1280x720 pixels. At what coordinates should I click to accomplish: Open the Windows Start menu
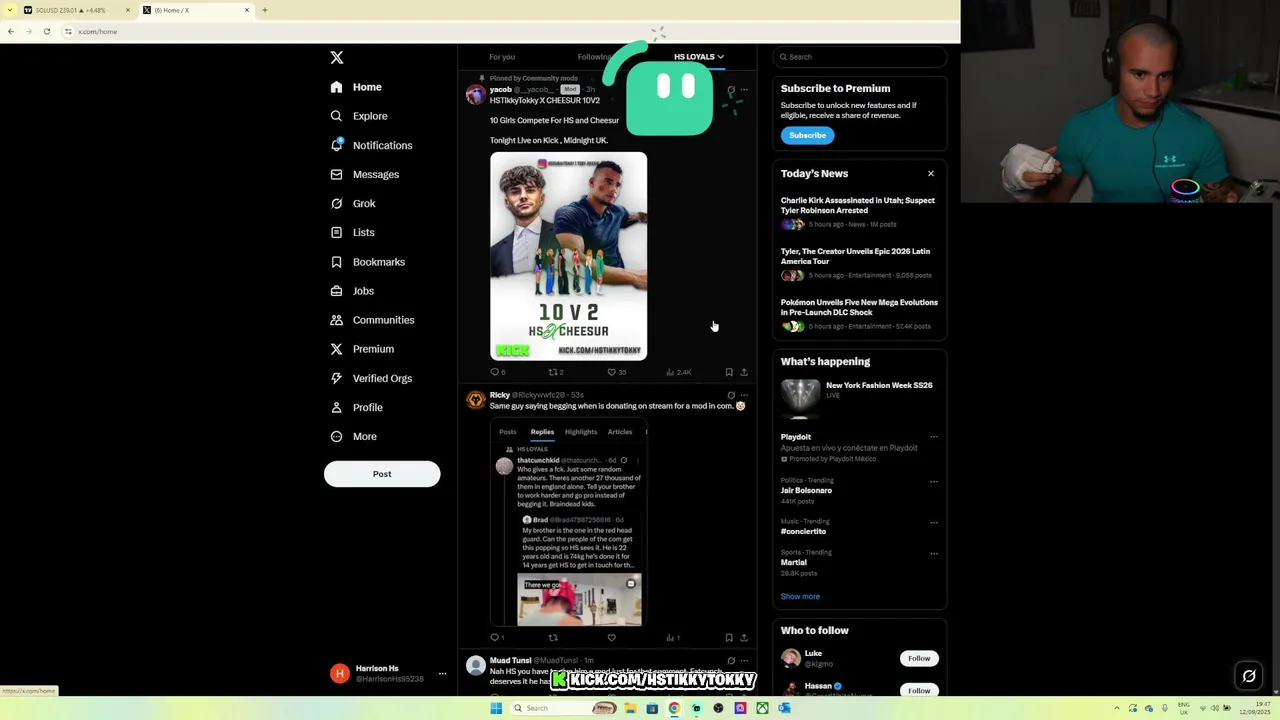coord(496,708)
